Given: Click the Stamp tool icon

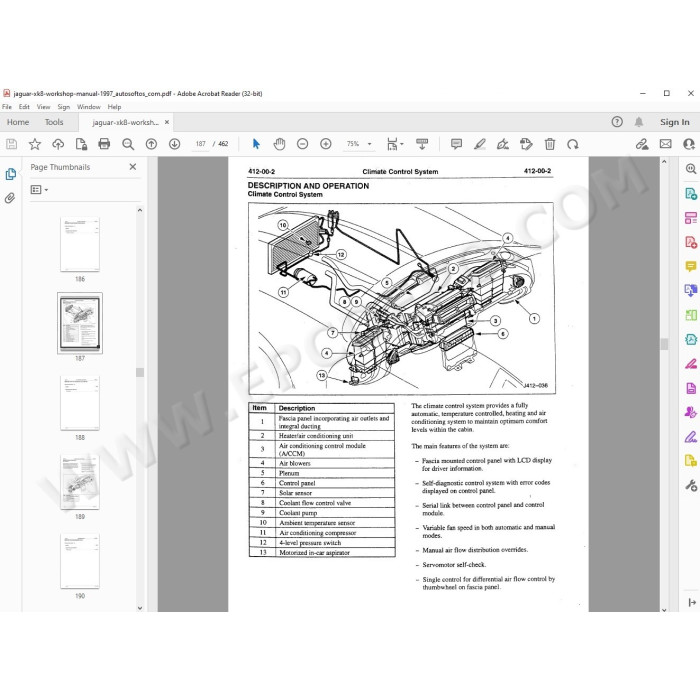Looking at the screenshot, I should click(x=526, y=144).
